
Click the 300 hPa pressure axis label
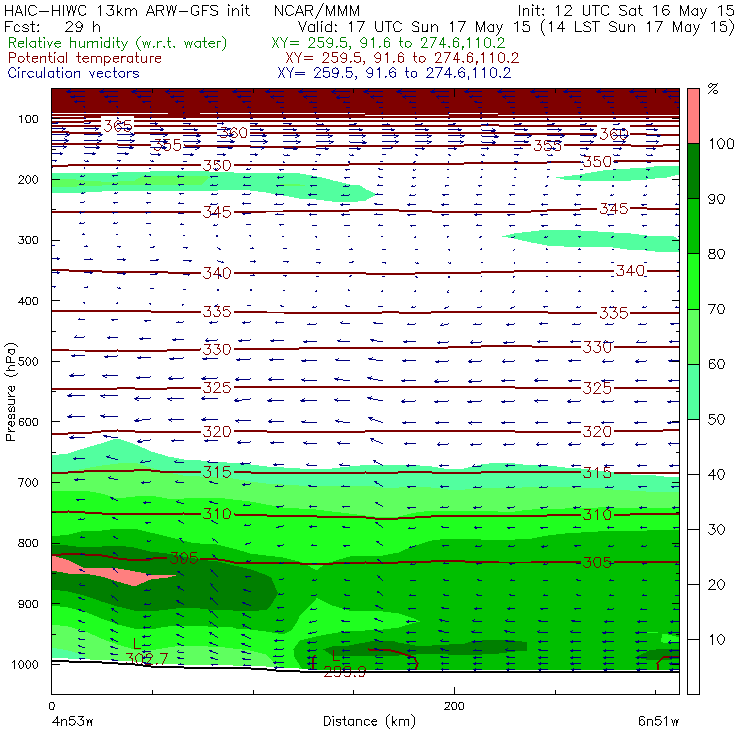[x=28, y=240]
